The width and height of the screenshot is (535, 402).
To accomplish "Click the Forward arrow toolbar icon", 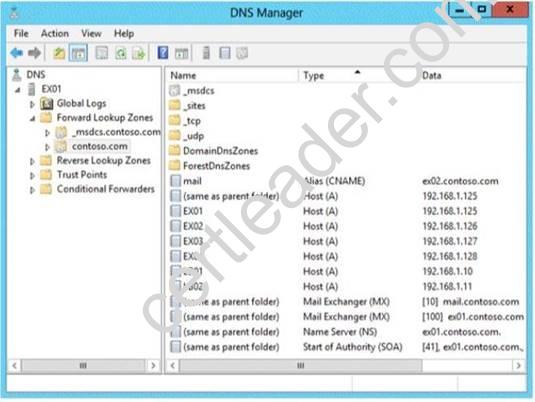I will click(34, 53).
